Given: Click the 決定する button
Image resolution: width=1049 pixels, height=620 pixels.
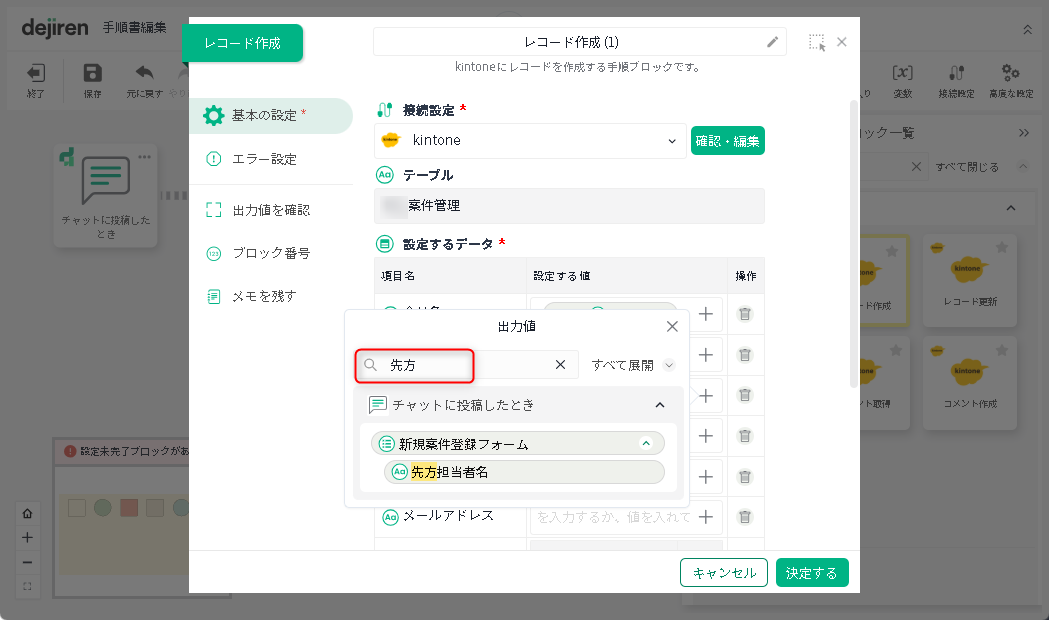Looking at the screenshot, I should 811,573.
